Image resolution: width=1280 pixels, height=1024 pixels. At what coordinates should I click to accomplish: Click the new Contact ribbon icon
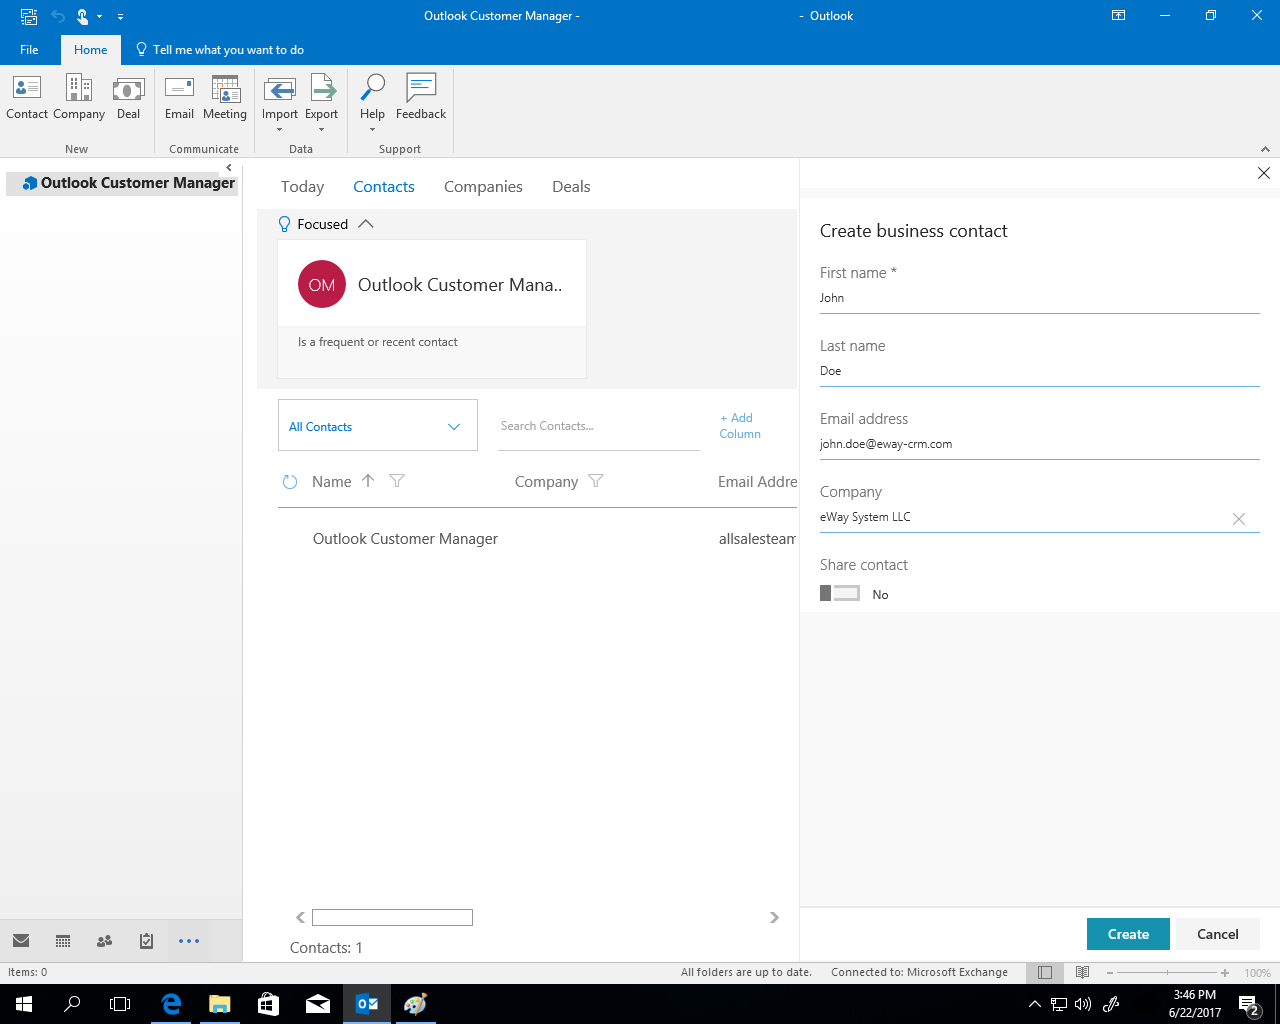(27, 98)
